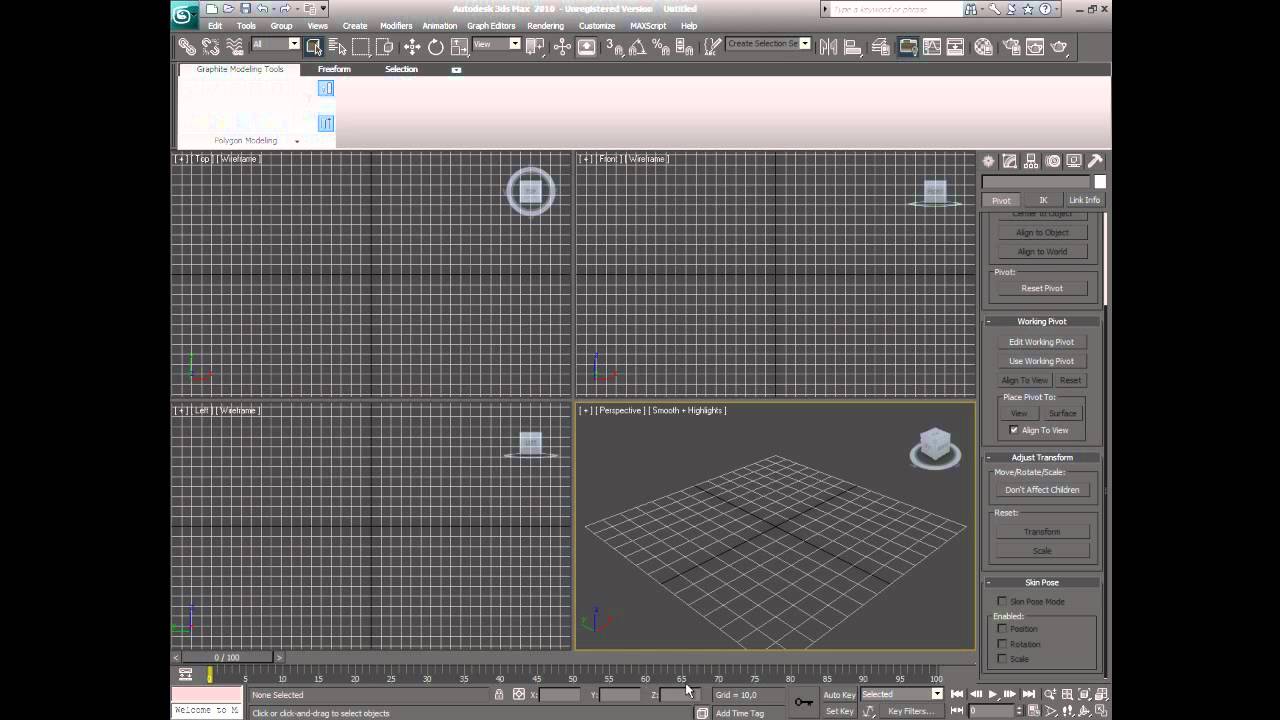The width and height of the screenshot is (1280, 720).
Task: Open the Utilities hammer panel tab
Action: (x=1095, y=161)
